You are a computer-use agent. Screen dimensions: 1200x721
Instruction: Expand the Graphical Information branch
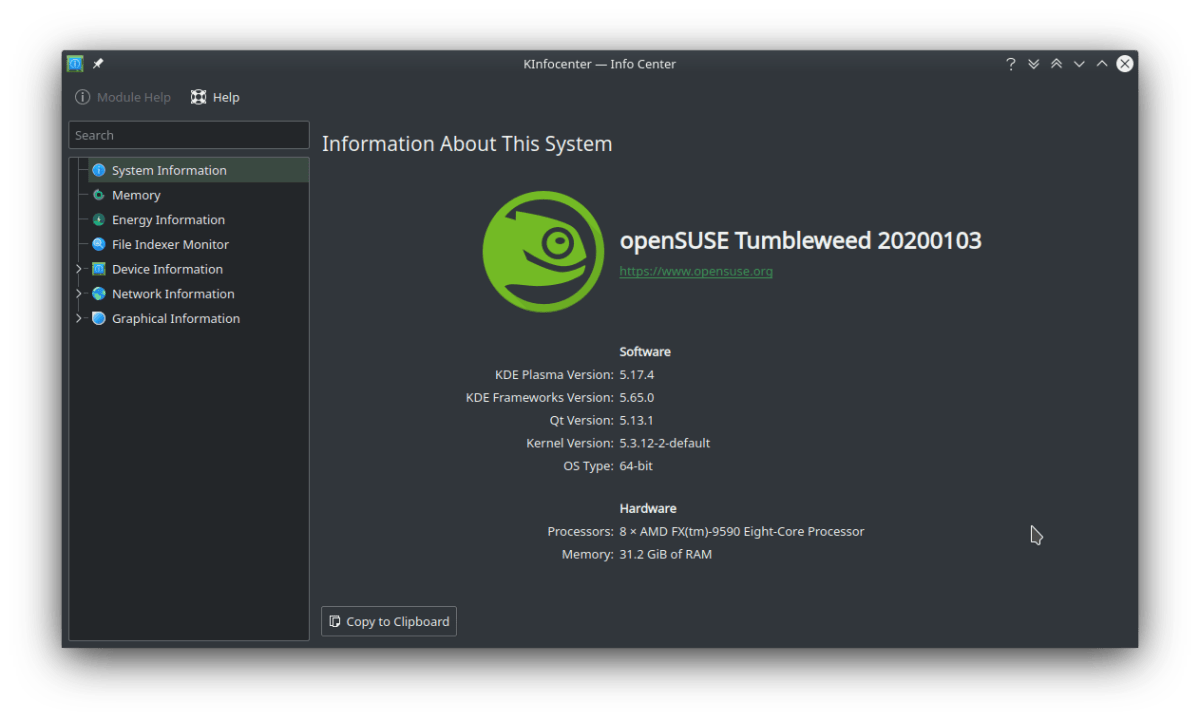79,319
